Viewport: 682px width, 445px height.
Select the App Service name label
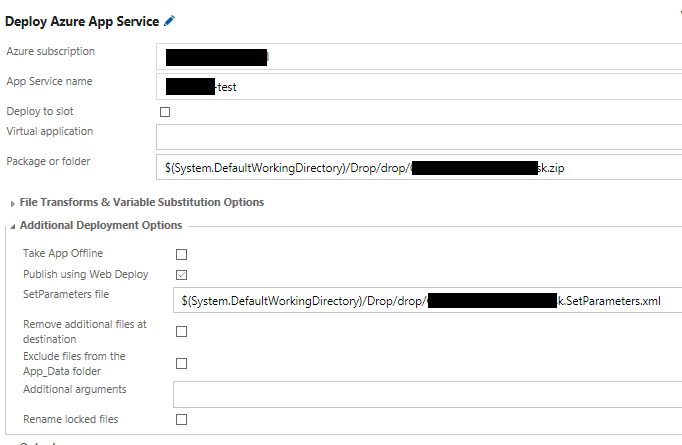[49, 81]
